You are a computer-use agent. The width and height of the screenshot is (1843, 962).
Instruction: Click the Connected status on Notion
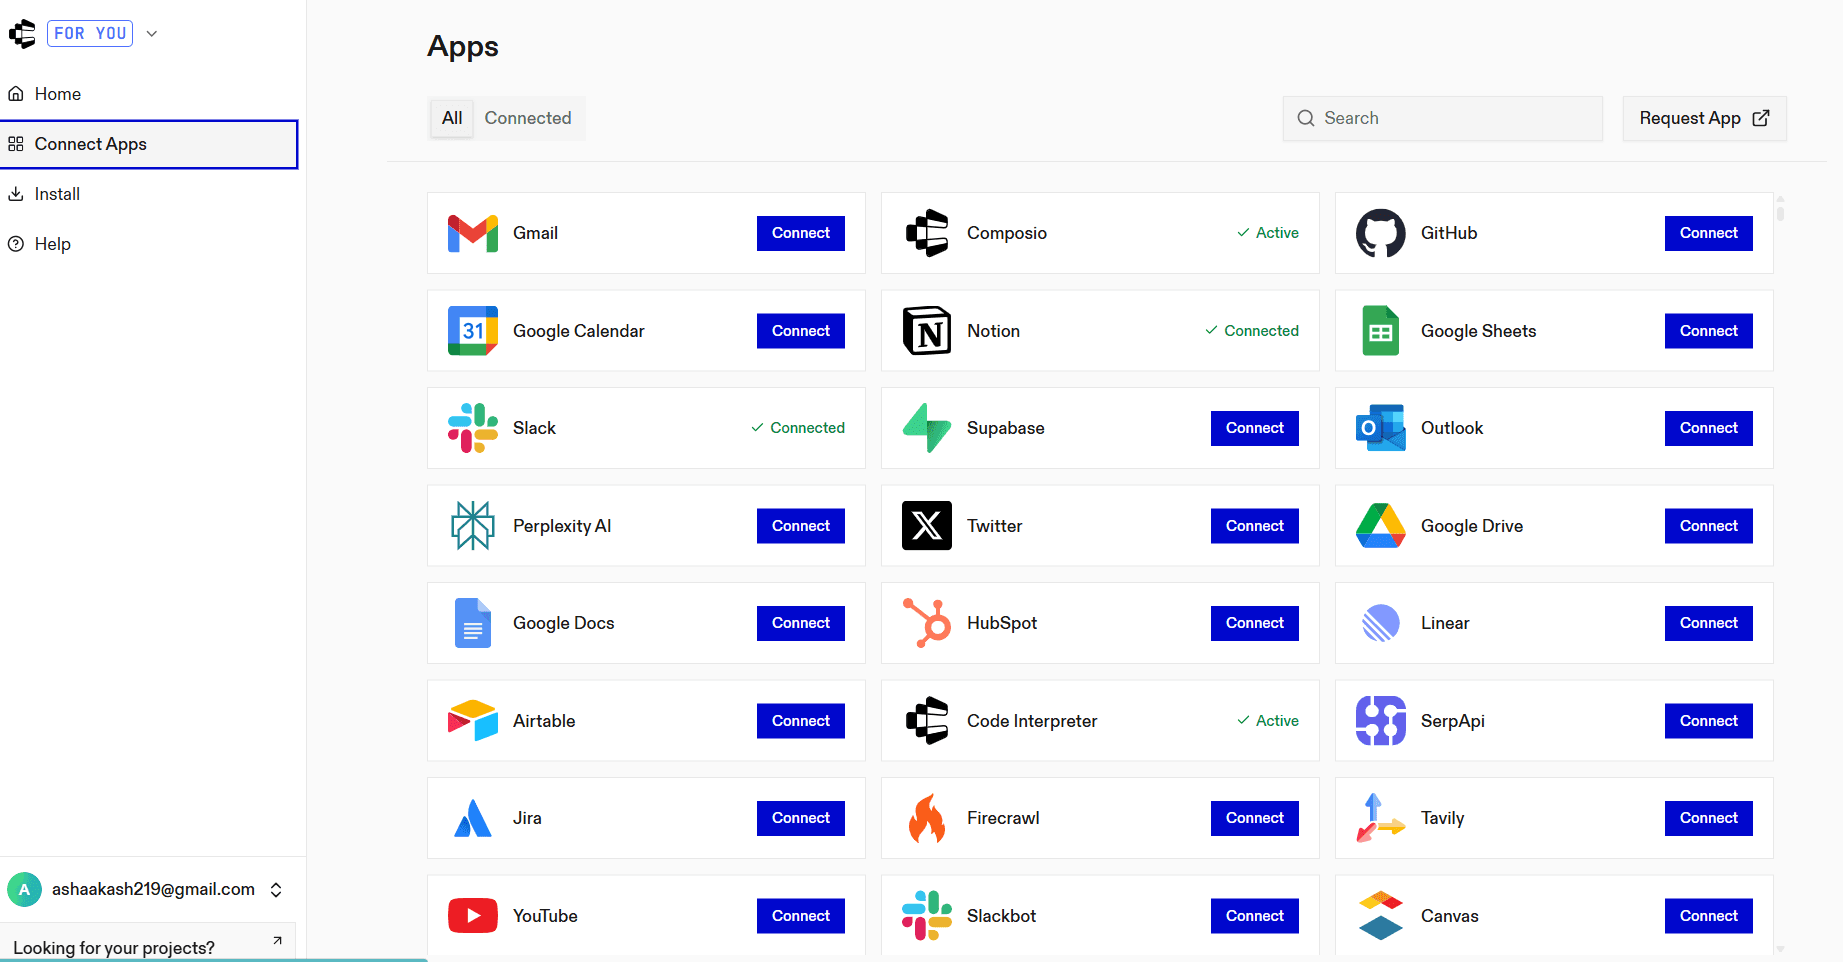click(x=1252, y=331)
